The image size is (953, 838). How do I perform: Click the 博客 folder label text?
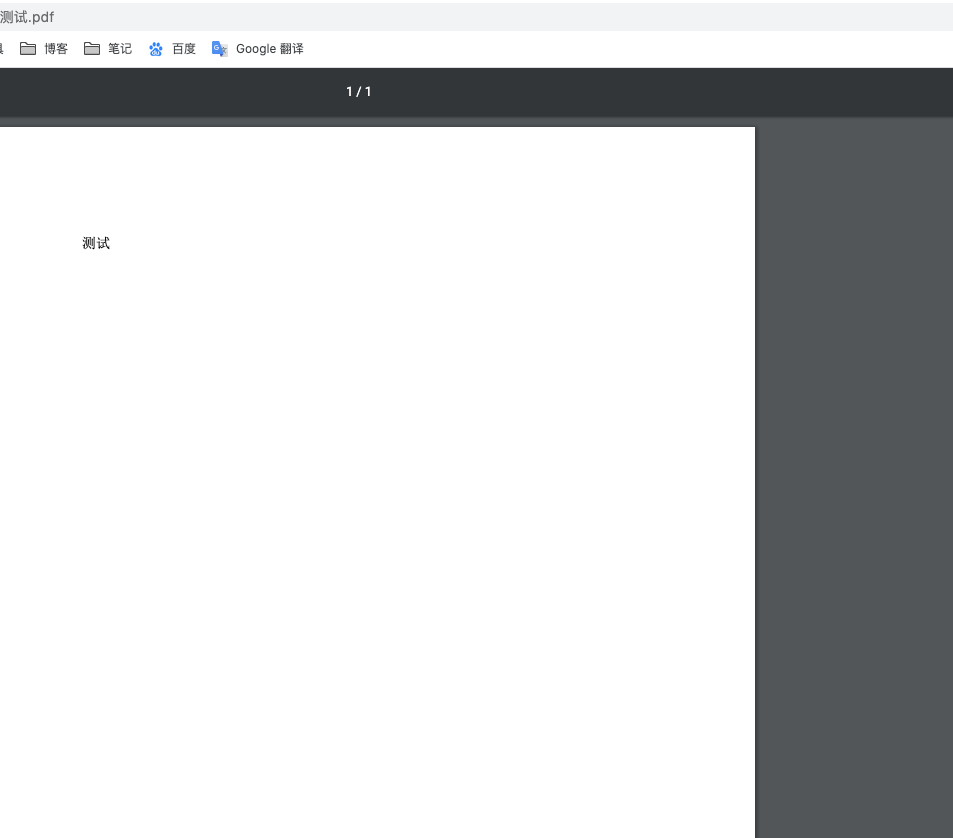(57, 48)
